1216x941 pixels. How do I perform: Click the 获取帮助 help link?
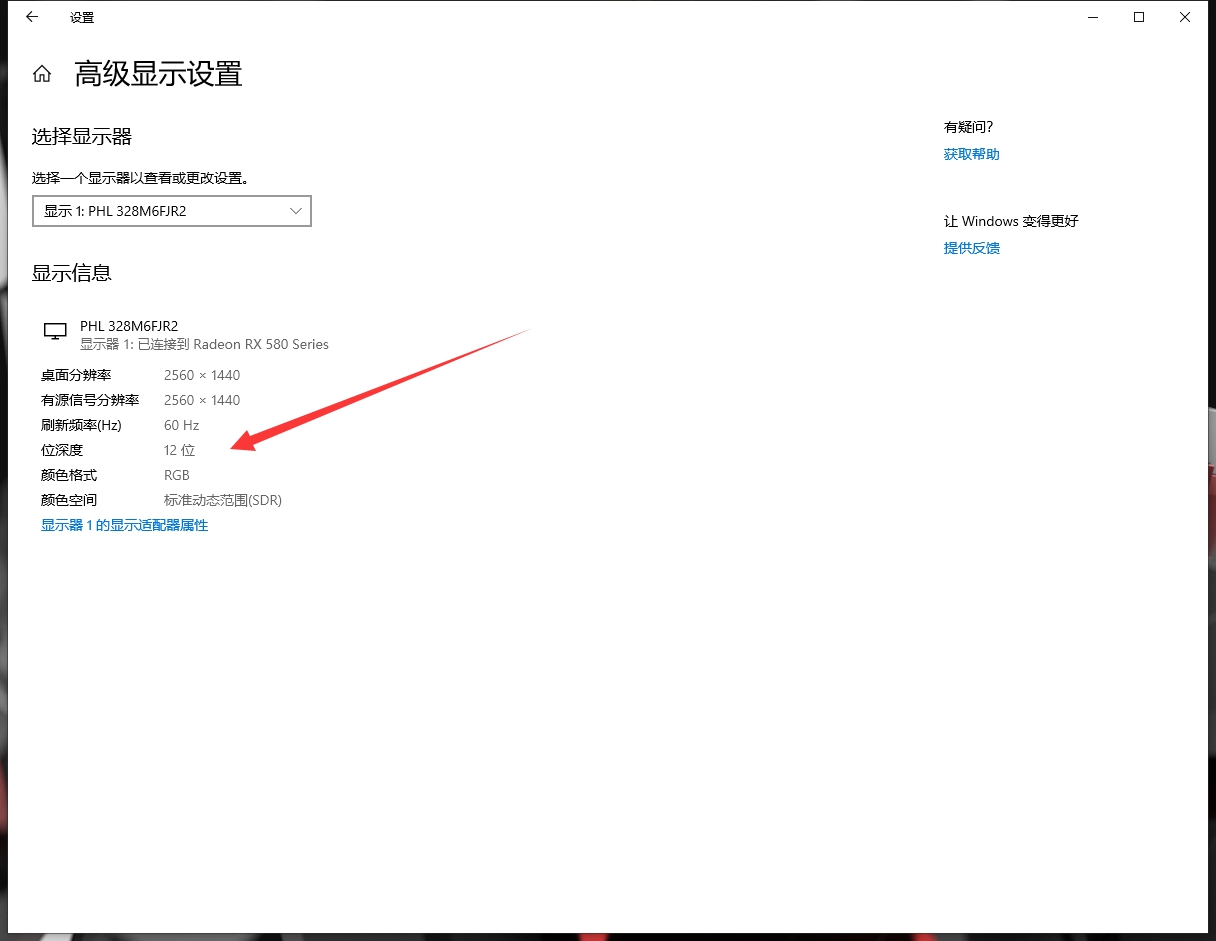click(970, 154)
